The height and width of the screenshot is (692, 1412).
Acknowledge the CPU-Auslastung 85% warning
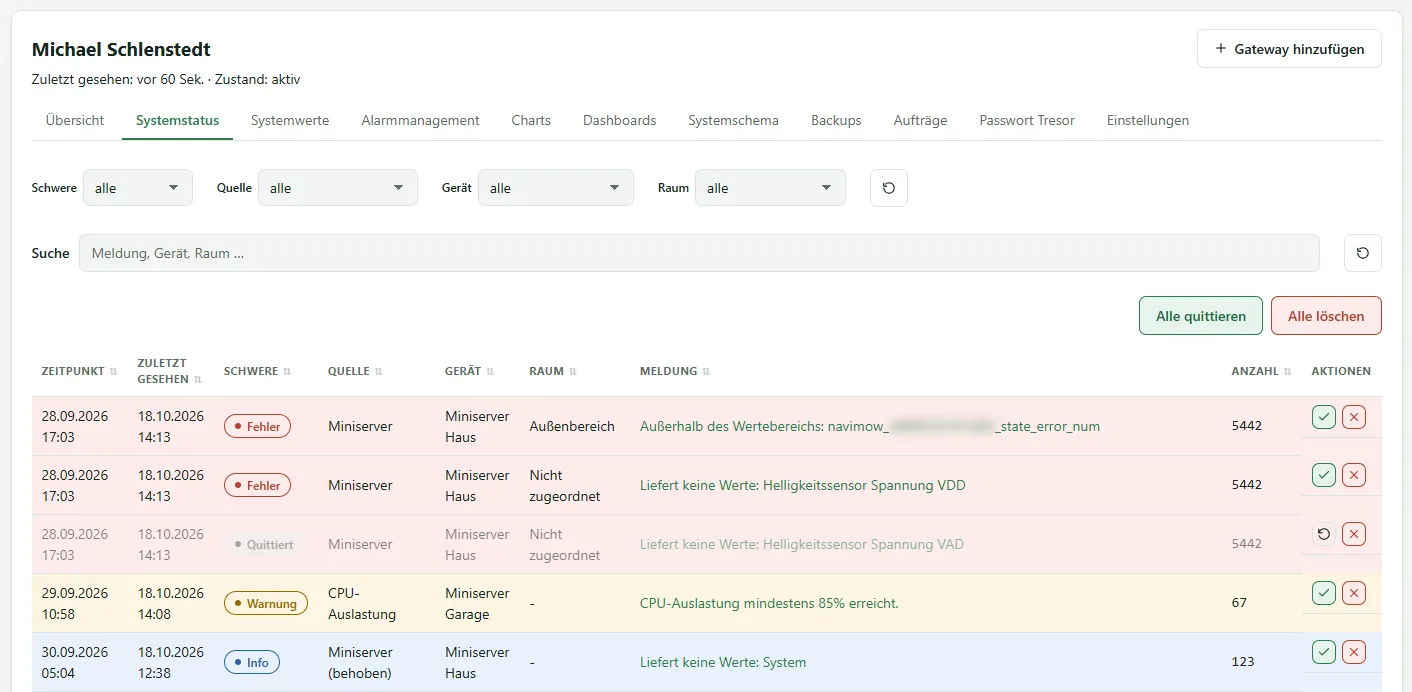coord(1324,593)
